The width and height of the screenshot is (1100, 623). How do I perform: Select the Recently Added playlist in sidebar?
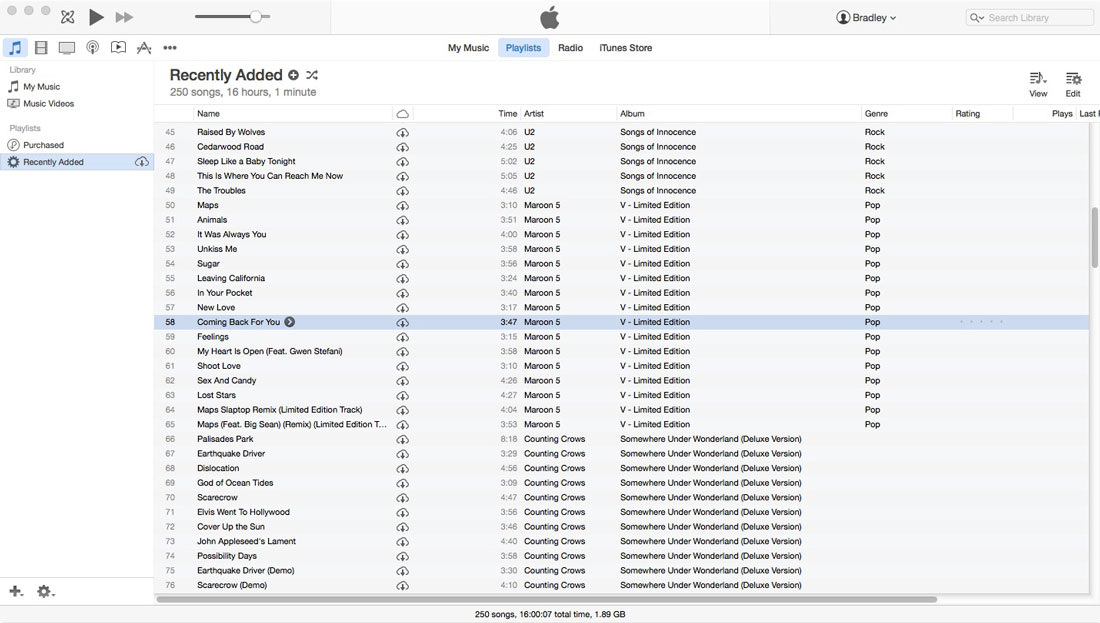(77, 162)
